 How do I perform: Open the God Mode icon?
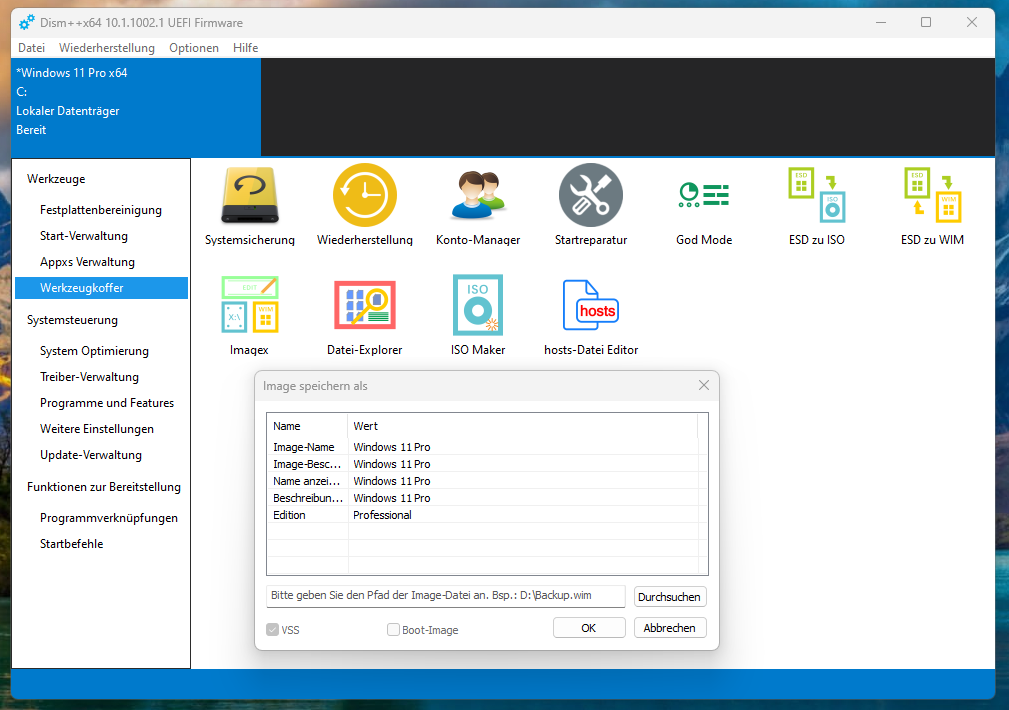(x=704, y=194)
